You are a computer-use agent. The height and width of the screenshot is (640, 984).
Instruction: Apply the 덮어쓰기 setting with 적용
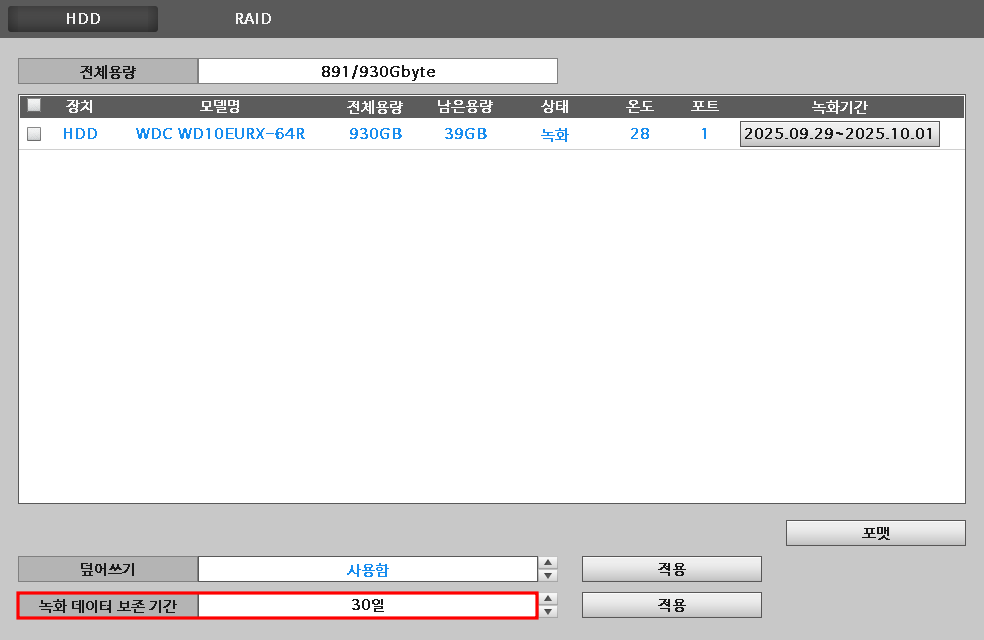coord(671,569)
